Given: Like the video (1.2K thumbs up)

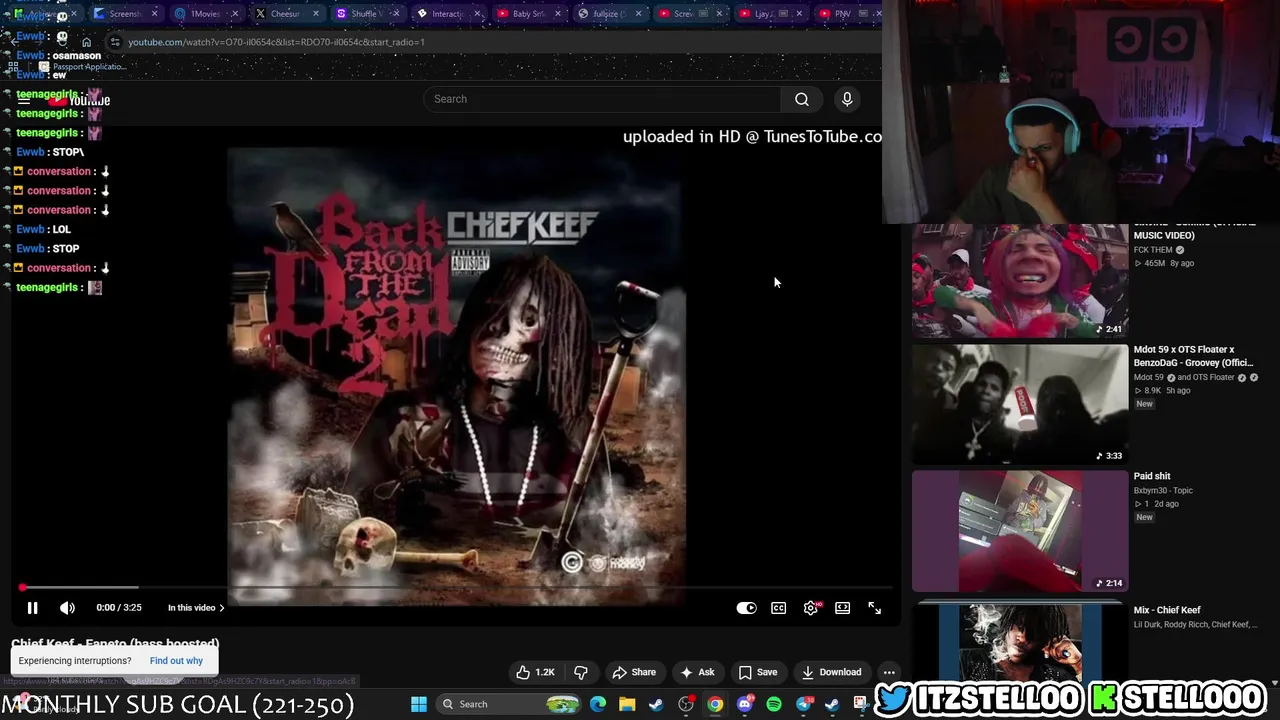Looking at the screenshot, I should point(535,672).
